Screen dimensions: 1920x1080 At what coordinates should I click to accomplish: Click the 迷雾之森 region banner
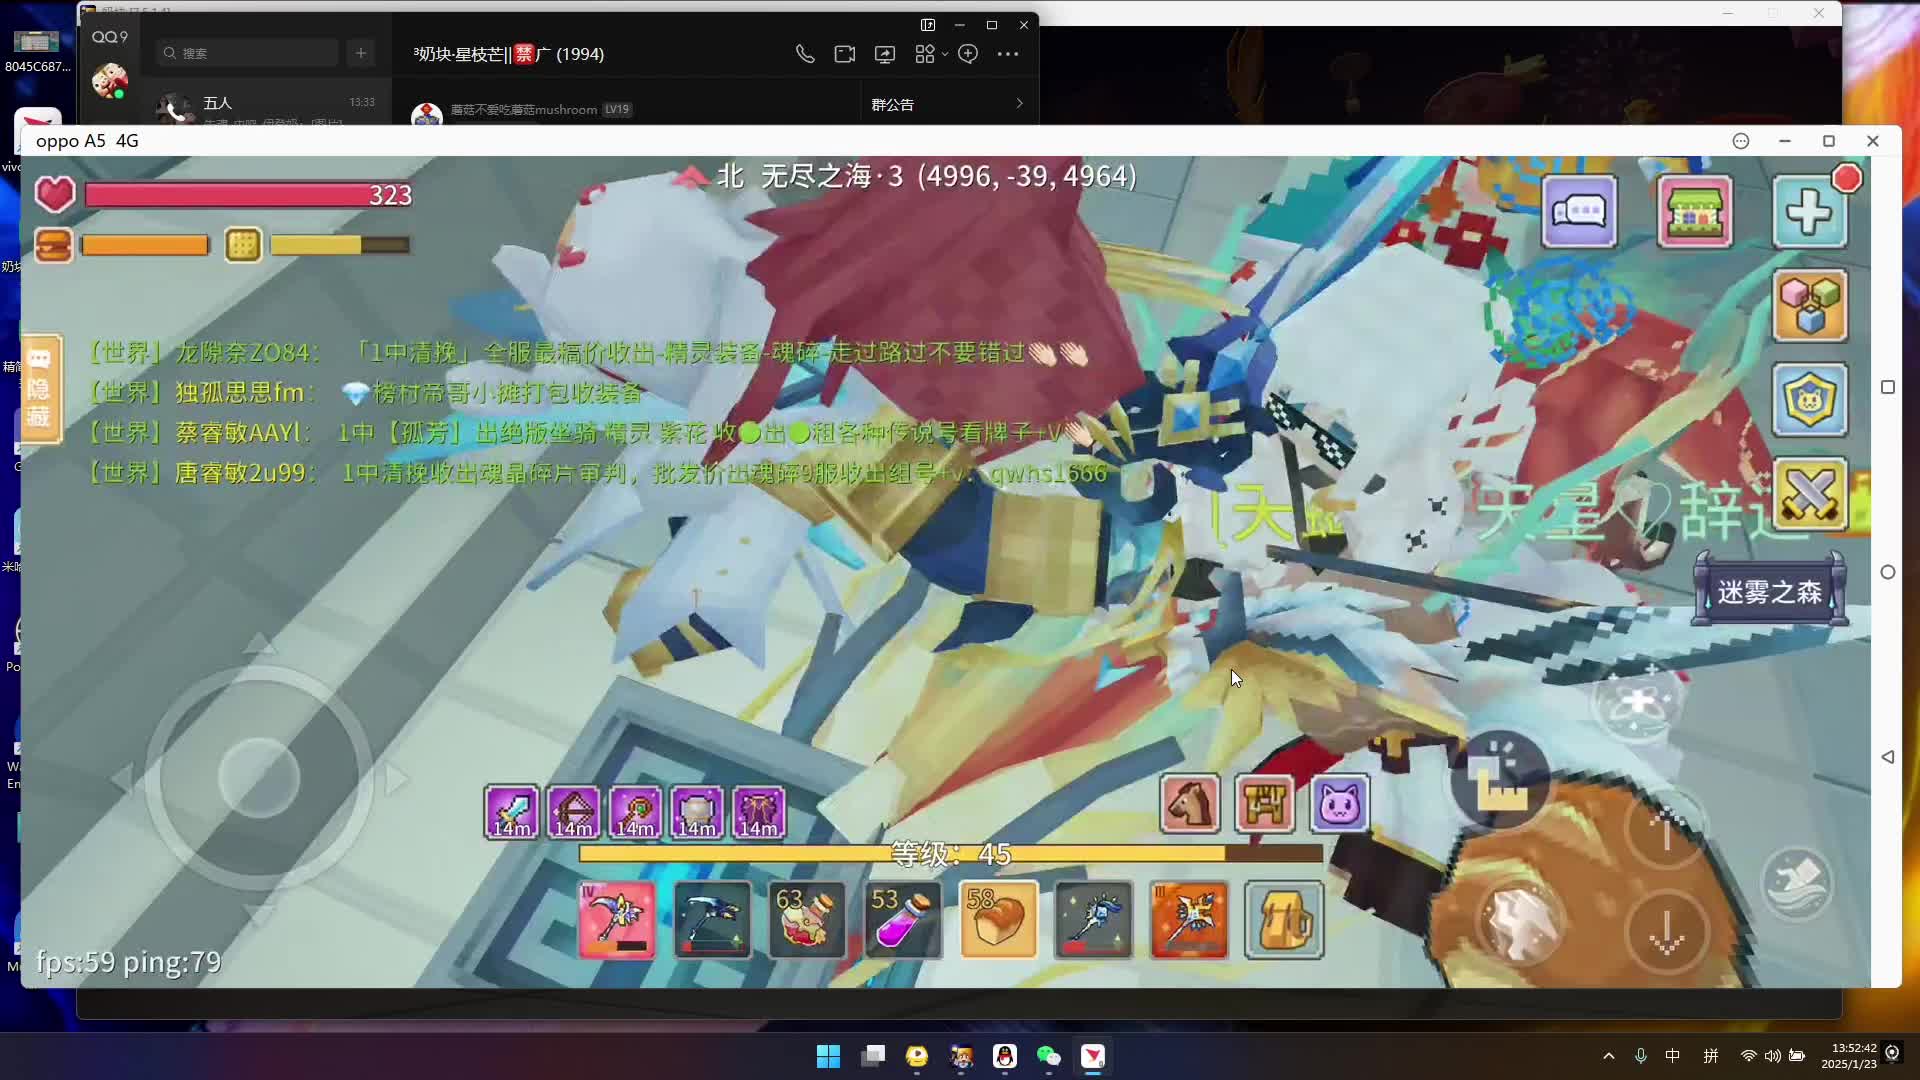click(x=1768, y=590)
